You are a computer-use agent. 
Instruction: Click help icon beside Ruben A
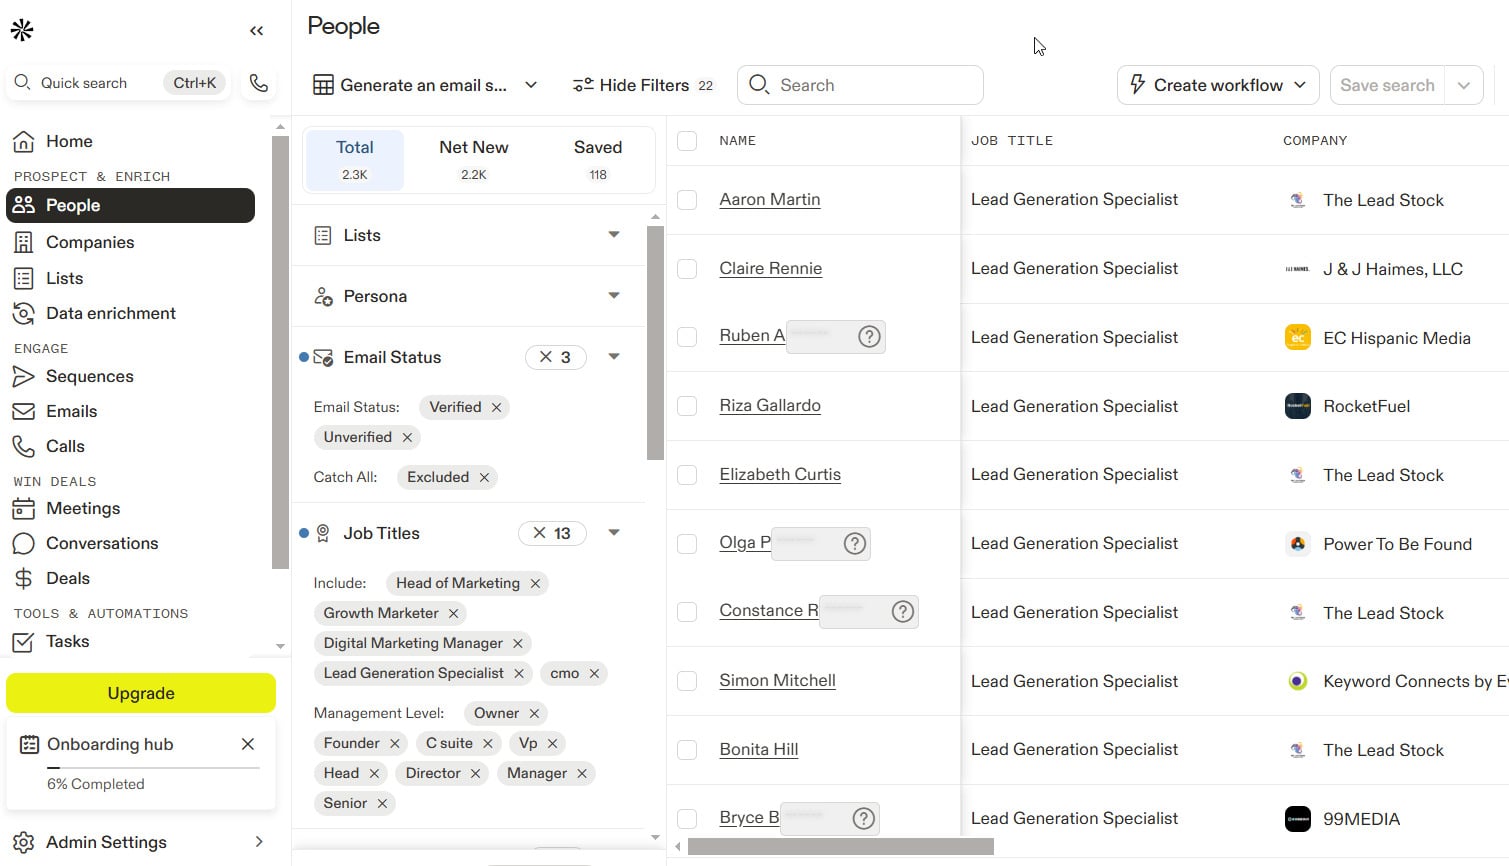click(x=870, y=337)
